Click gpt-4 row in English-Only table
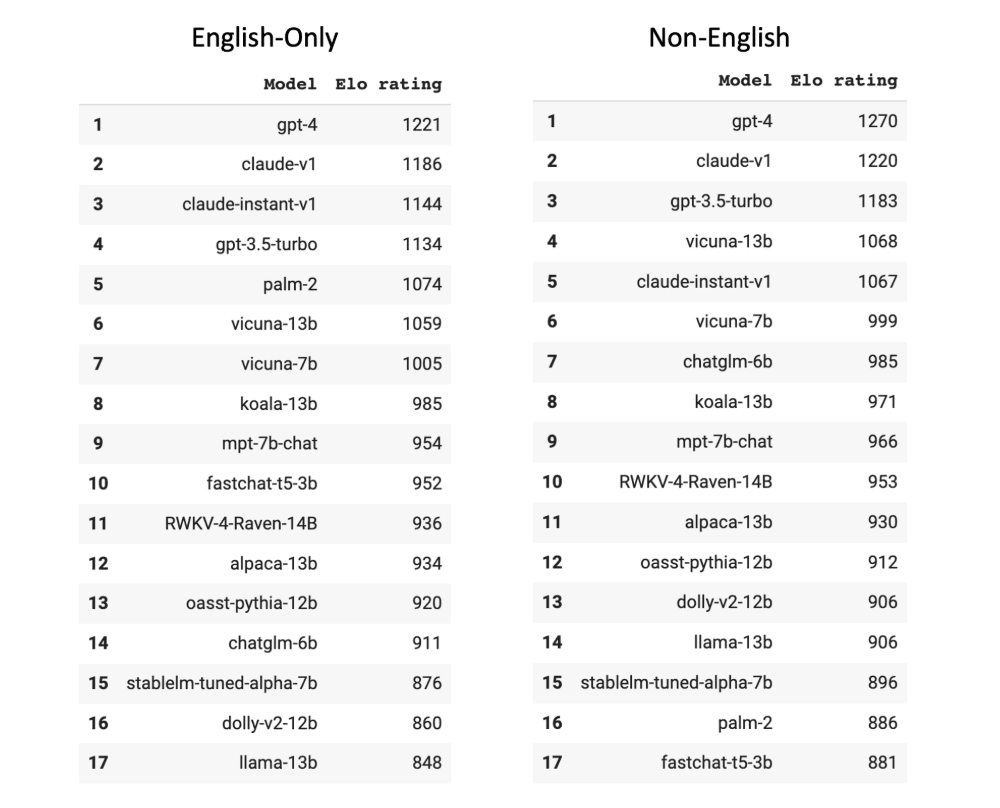 [265, 124]
